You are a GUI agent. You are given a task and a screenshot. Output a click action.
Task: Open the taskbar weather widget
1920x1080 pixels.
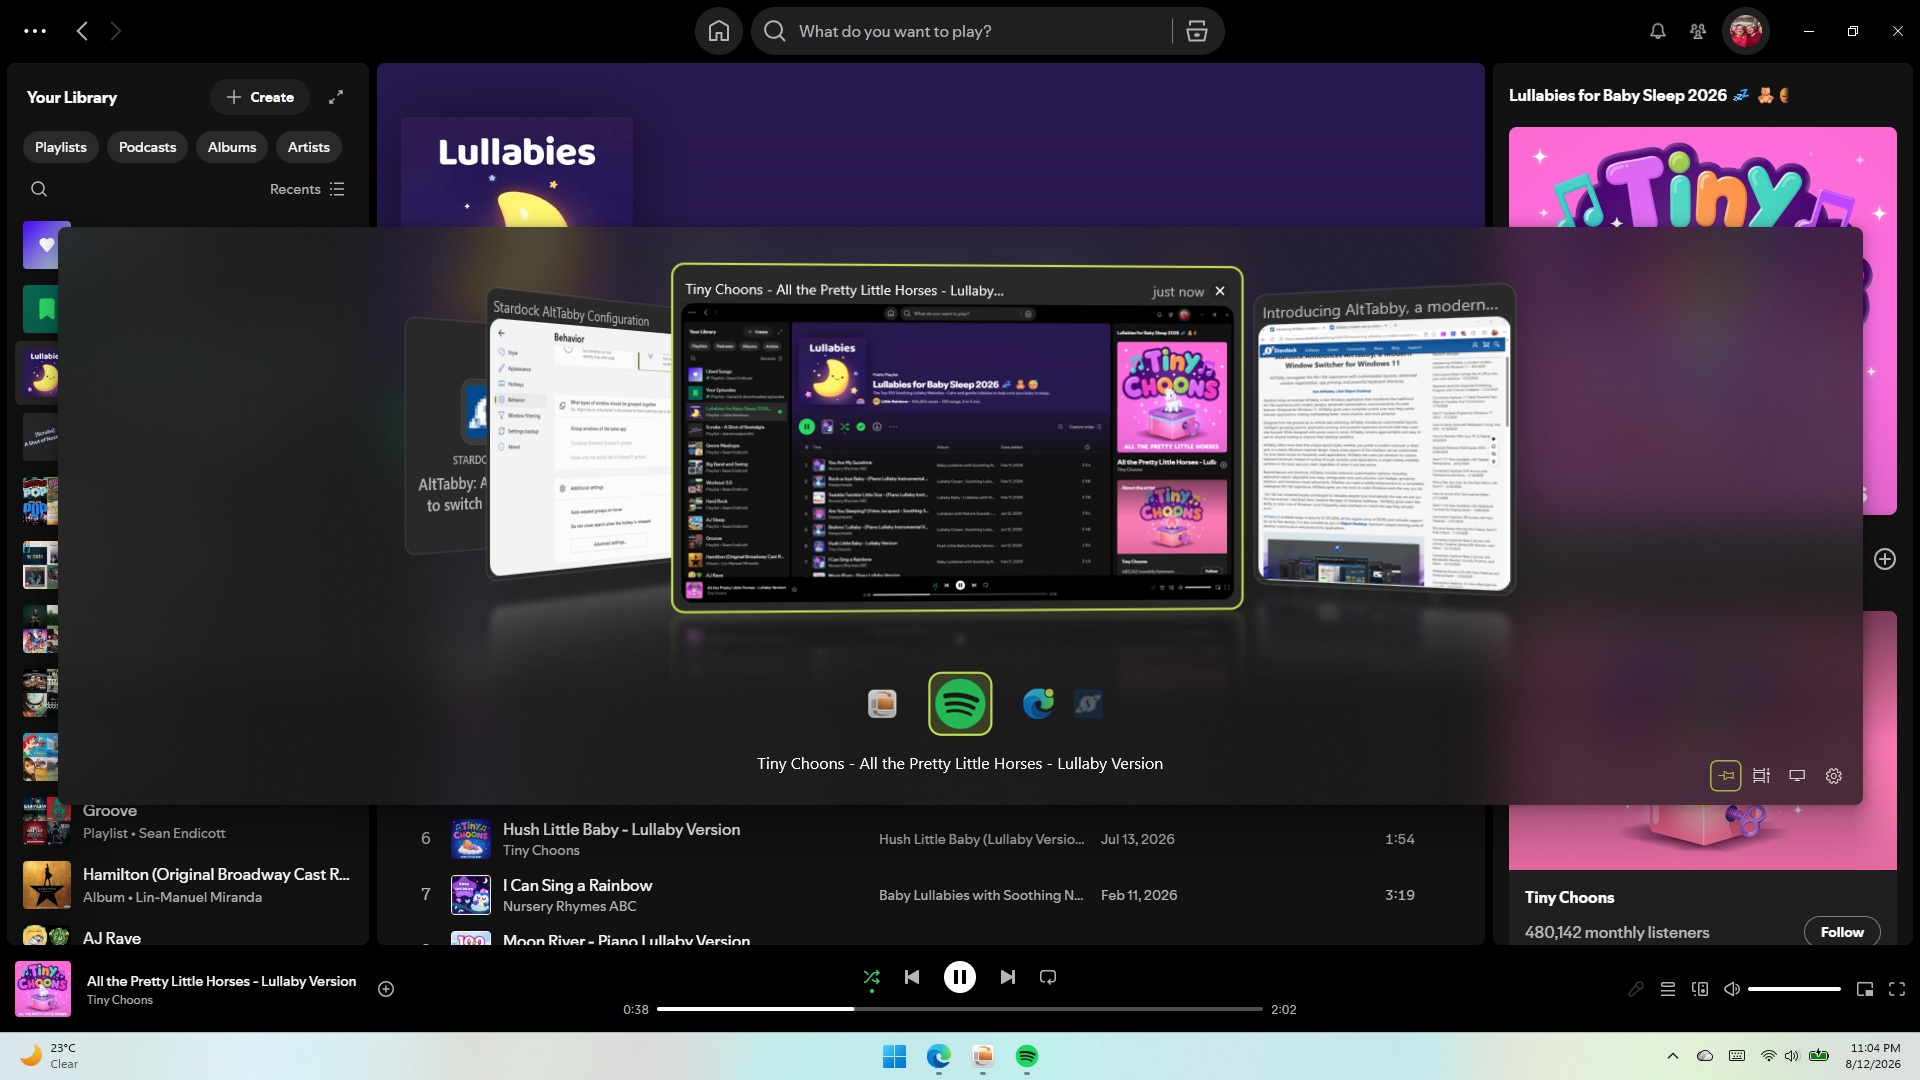click(50, 1056)
